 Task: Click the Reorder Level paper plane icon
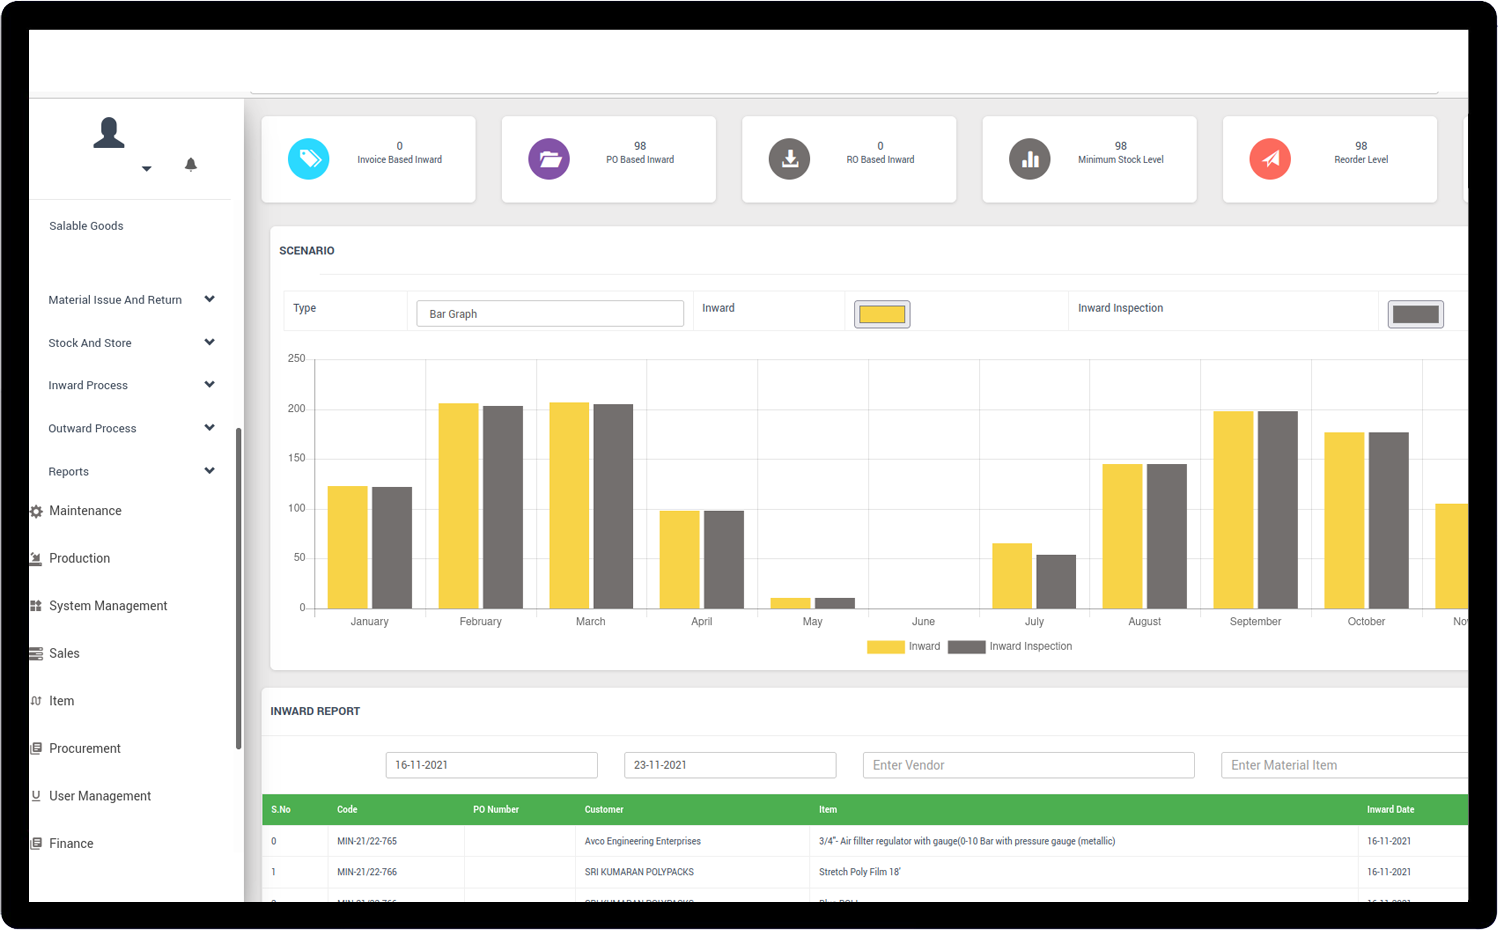1270,159
